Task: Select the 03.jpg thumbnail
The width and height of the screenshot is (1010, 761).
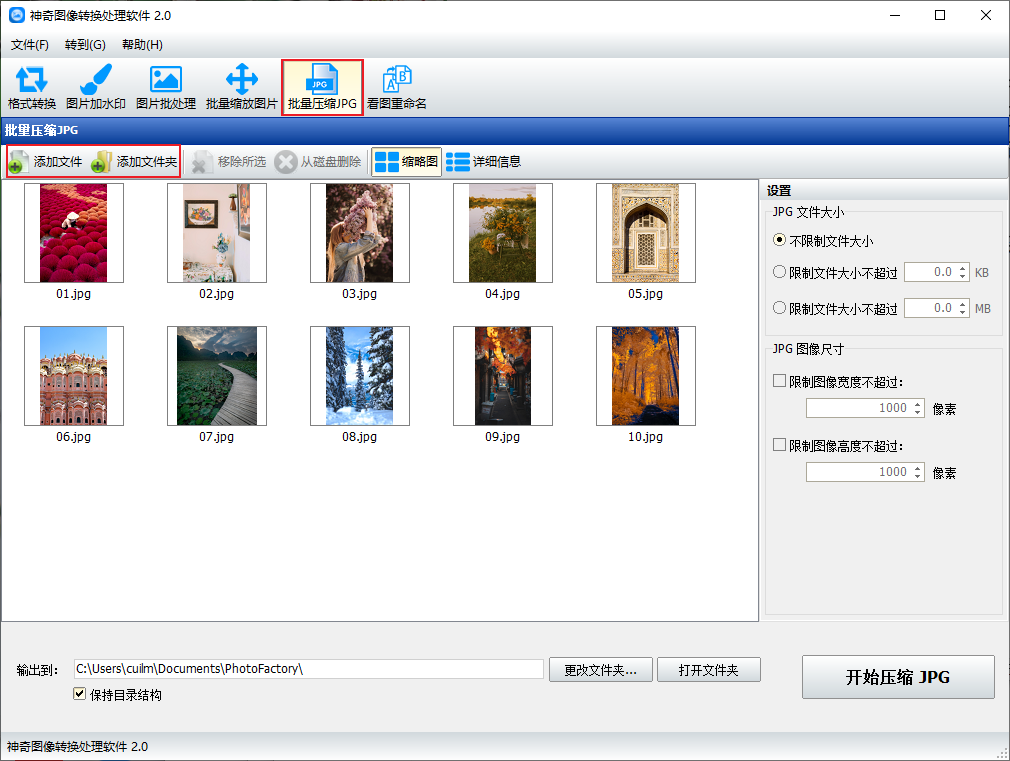Action: click(359, 233)
